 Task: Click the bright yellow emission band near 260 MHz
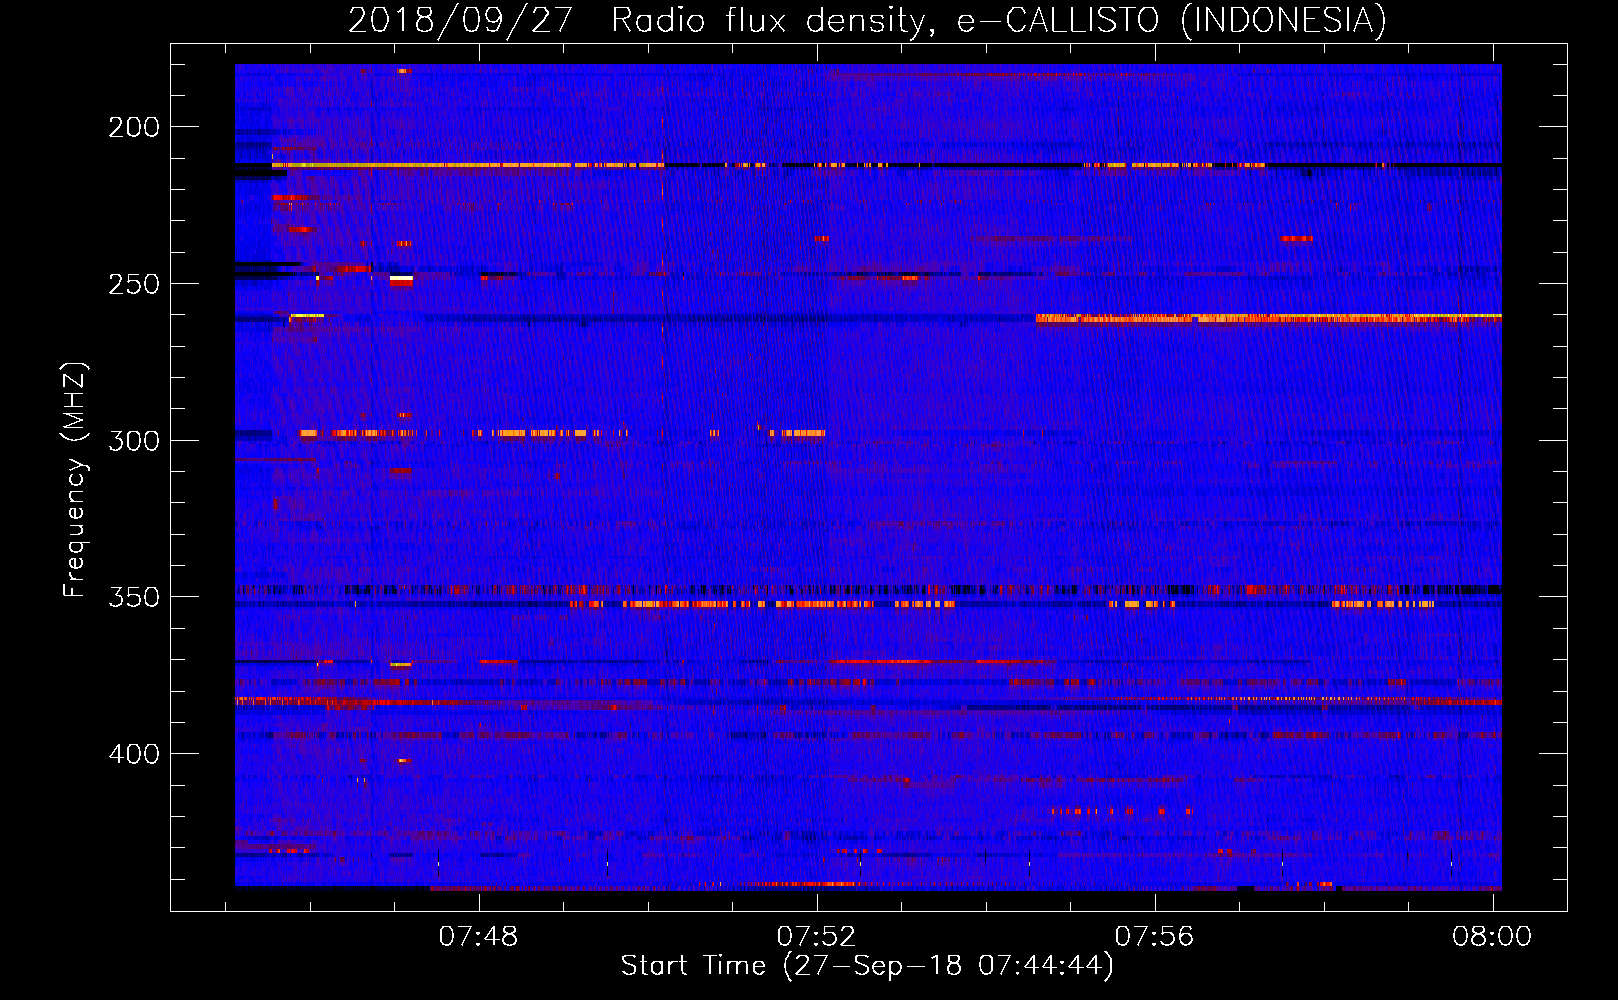(x=1268, y=318)
